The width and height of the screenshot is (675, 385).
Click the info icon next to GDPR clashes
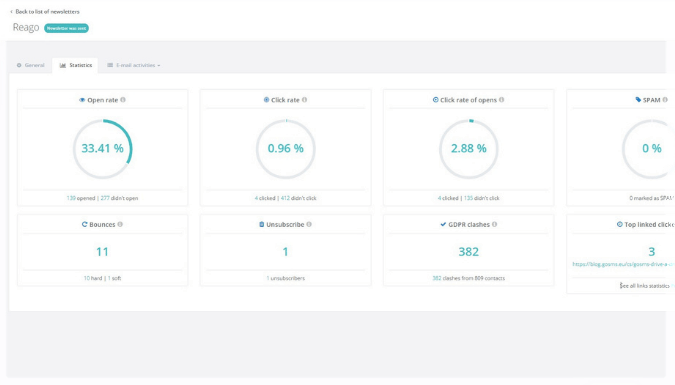tap(495, 224)
